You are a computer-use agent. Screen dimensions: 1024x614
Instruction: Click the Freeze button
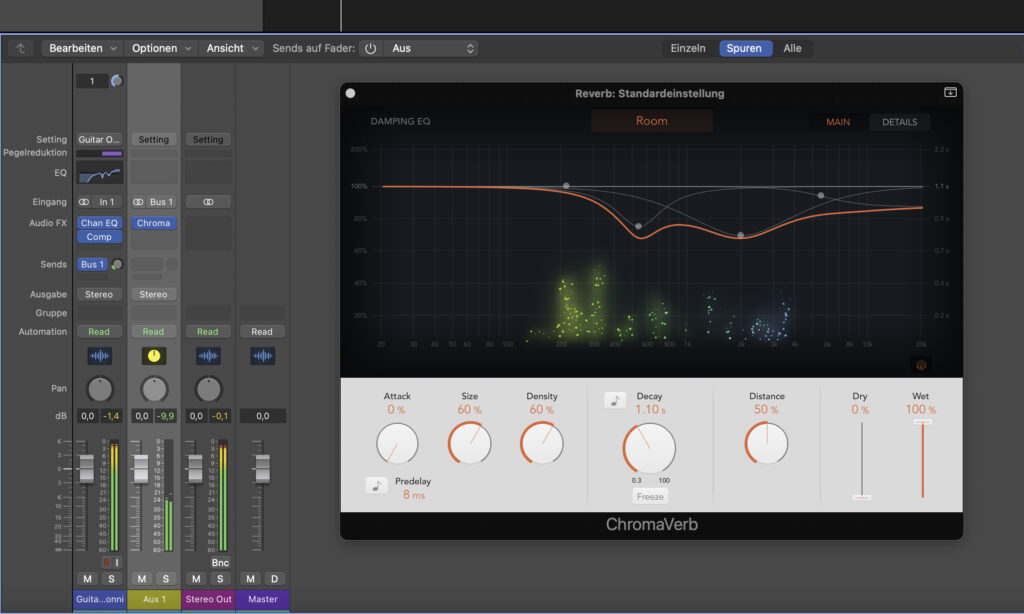pyautogui.click(x=650, y=496)
